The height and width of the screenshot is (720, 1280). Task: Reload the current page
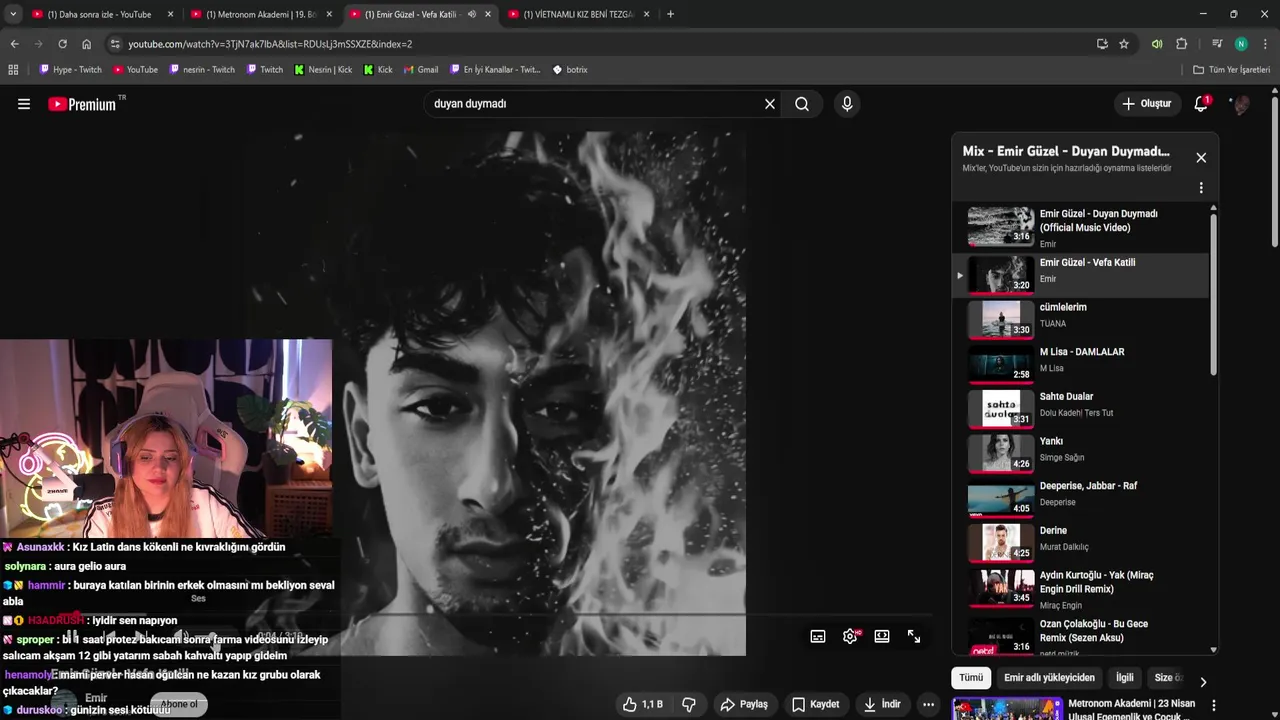[x=62, y=44]
